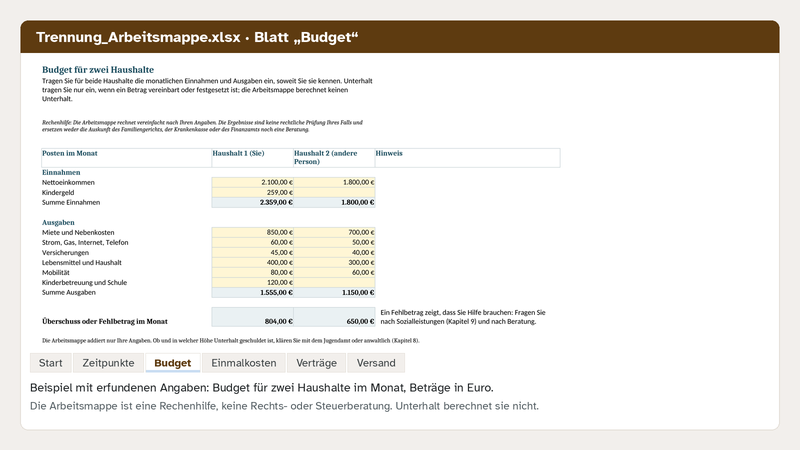The width and height of the screenshot is (800, 450).
Task: Click the 'Budget für zwei Haushalte' heading
Action: pos(98,70)
